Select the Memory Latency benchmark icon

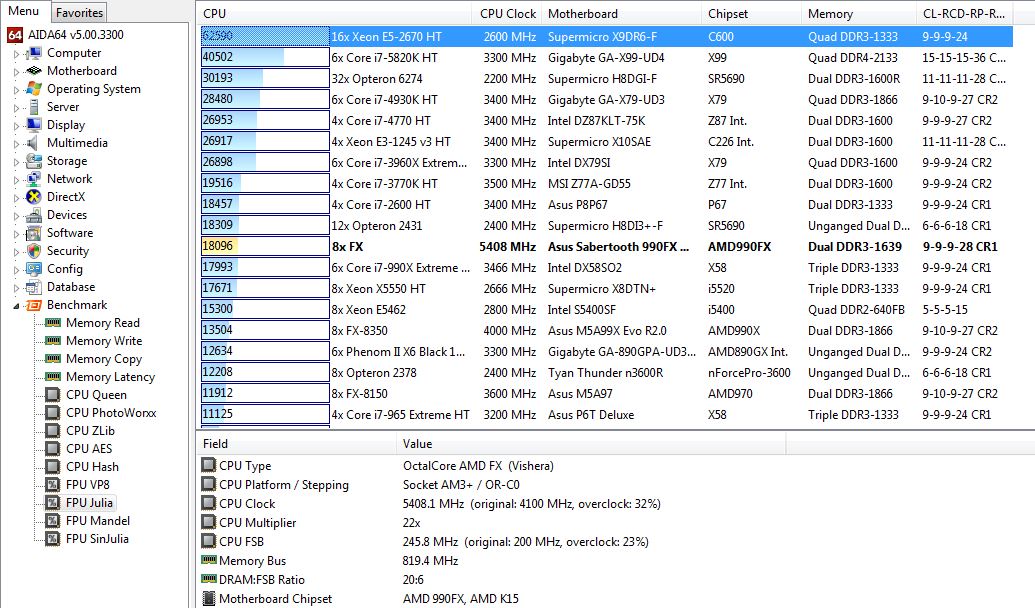[x=53, y=377]
